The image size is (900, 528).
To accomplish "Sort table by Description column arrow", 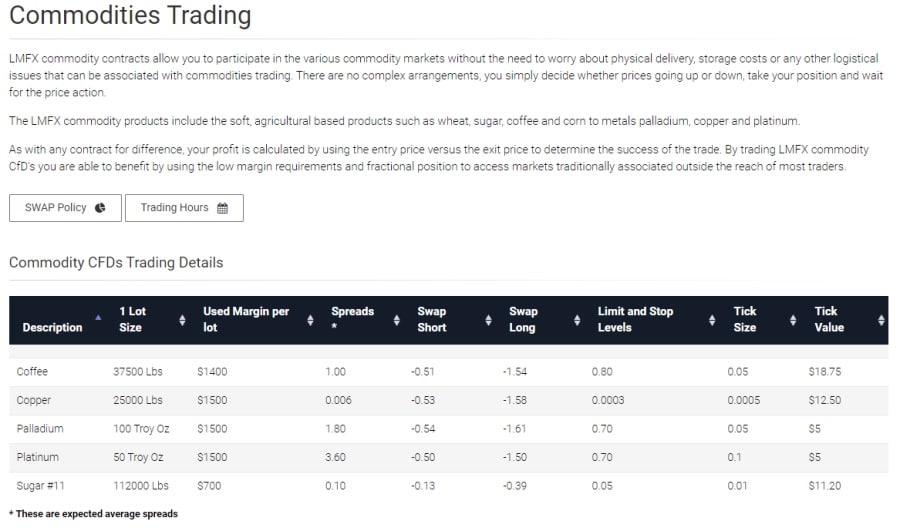I will click(x=98, y=317).
